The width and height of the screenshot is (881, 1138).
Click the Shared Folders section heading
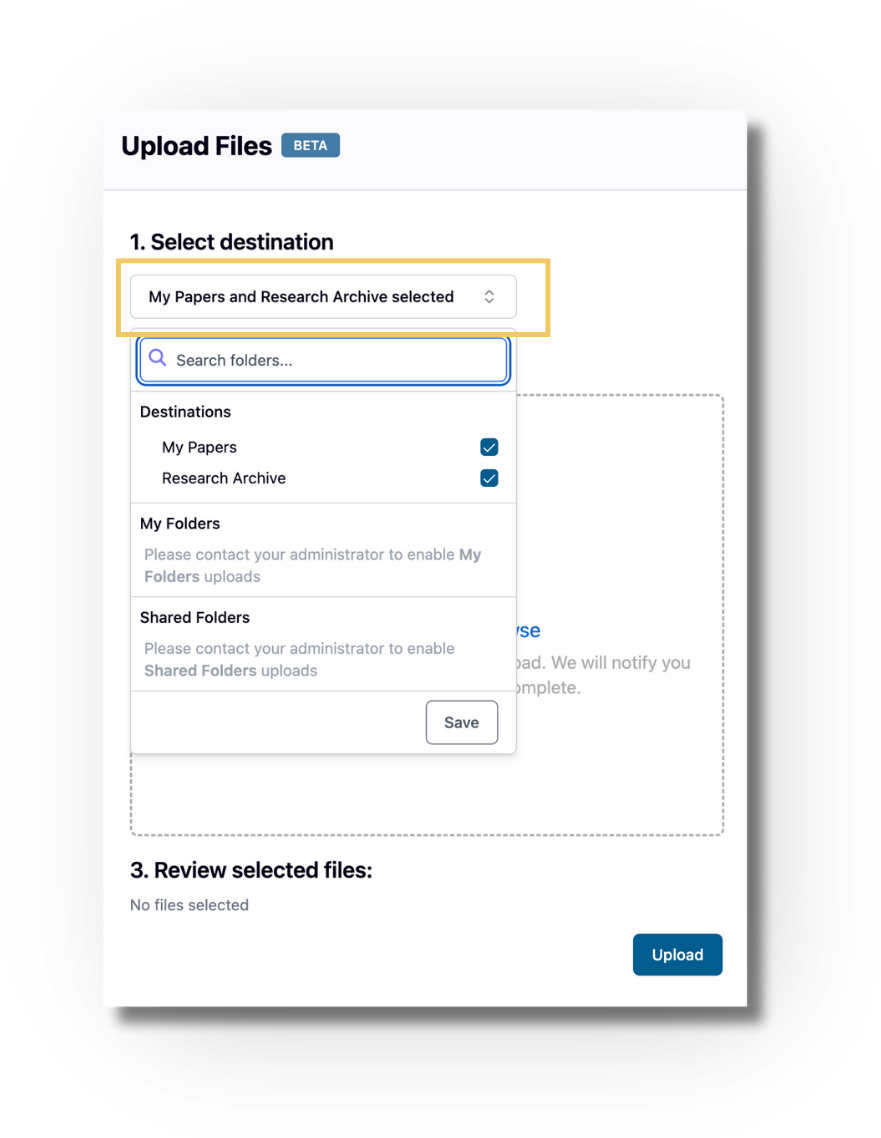194,617
